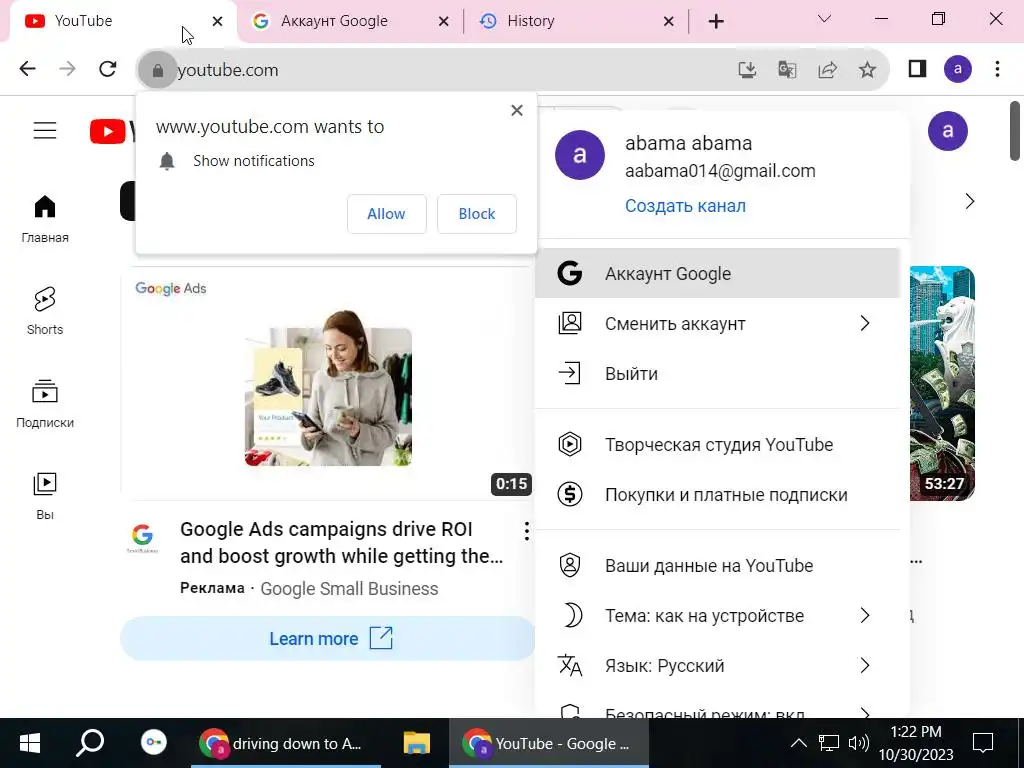Screen dimensions: 1024x768
Task: Open the Windows Start menu
Action: click(29, 743)
